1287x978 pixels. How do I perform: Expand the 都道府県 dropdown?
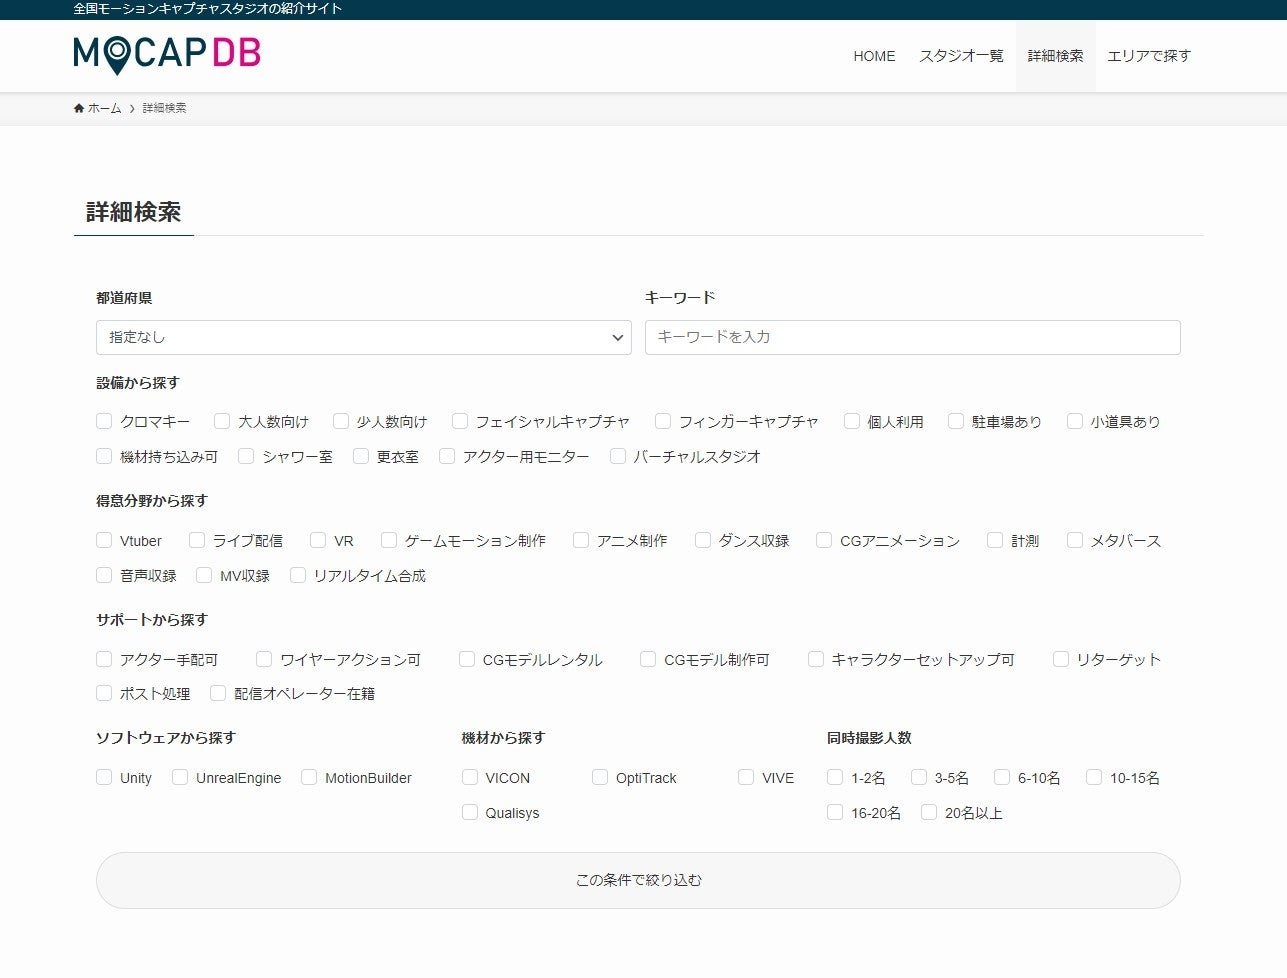pyautogui.click(x=364, y=337)
